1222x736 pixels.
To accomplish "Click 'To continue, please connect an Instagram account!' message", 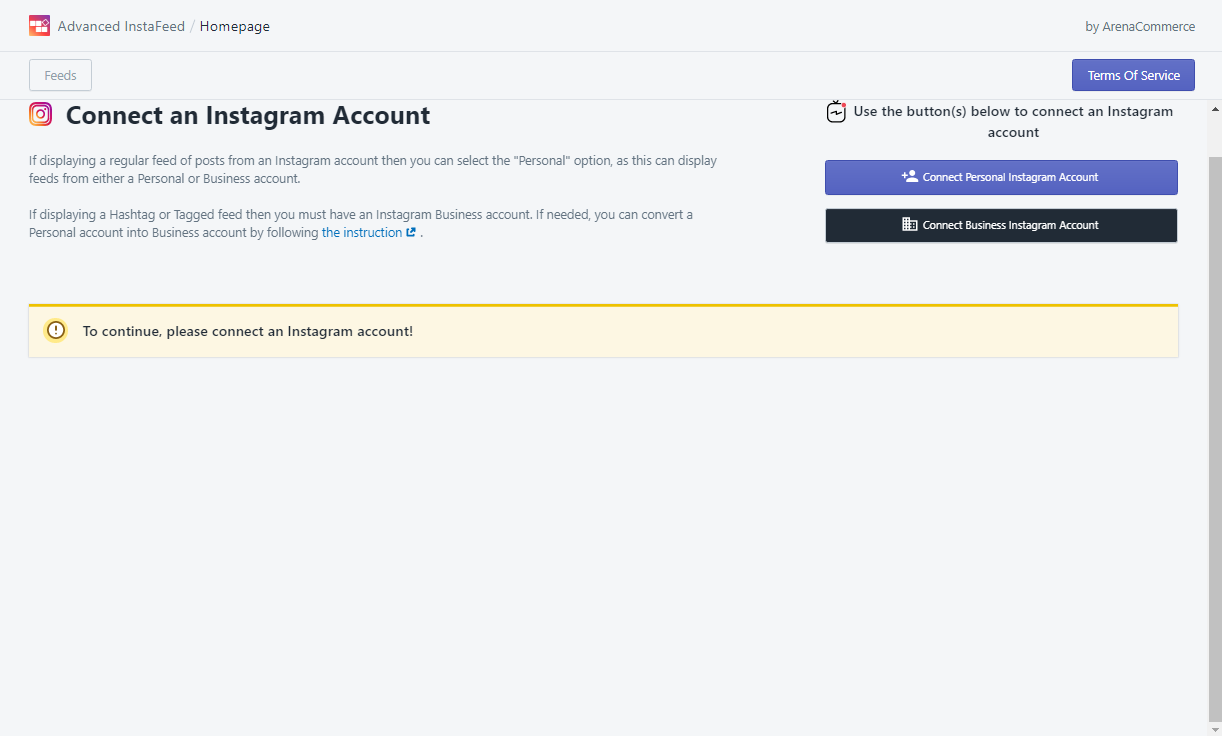I will click(248, 331).
